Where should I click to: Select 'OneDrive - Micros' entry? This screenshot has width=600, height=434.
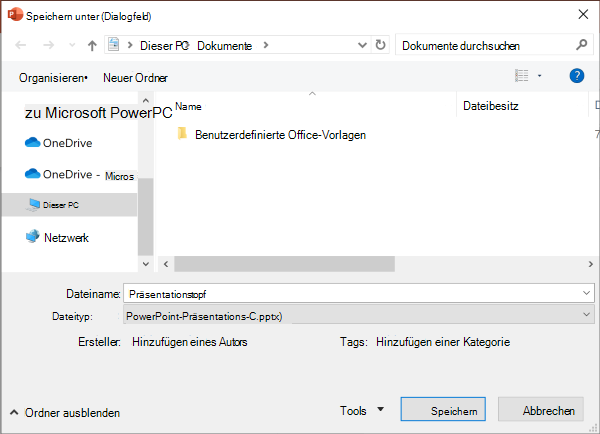pyautogui.click(x=80, y=175)
